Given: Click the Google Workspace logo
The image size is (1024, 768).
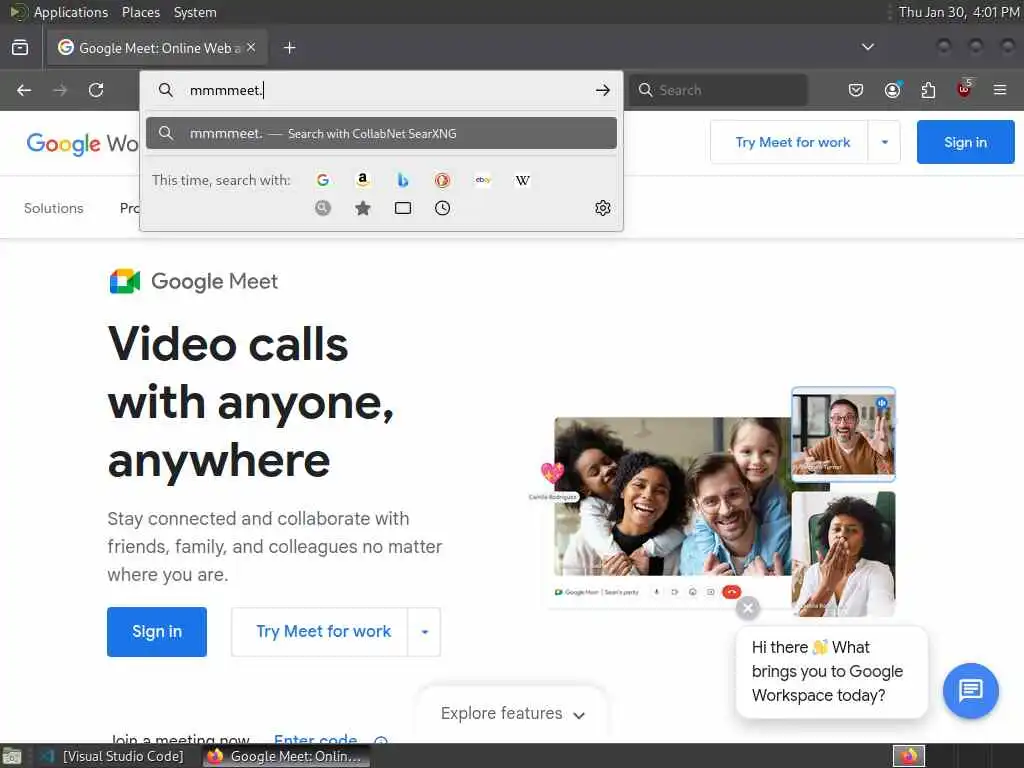Looking at the screenshot, I should pos(82,143).
